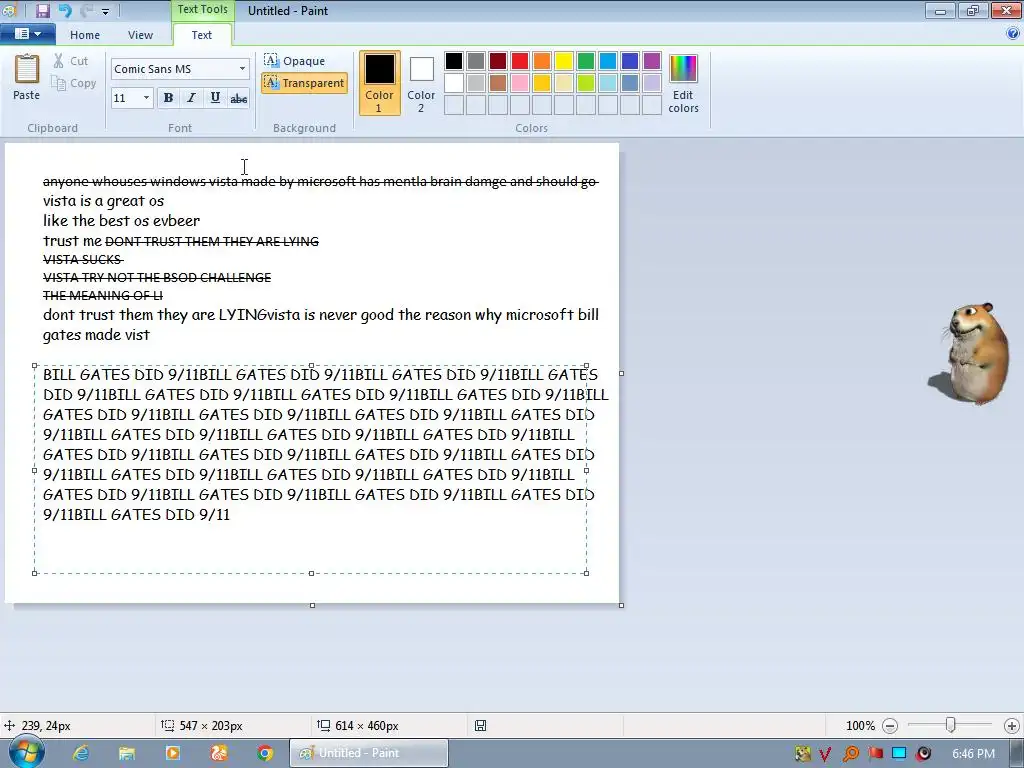Pick the indigo color swatch
Screen dimensions: 1024x768
pyautogui.click(x=630, y=61)
